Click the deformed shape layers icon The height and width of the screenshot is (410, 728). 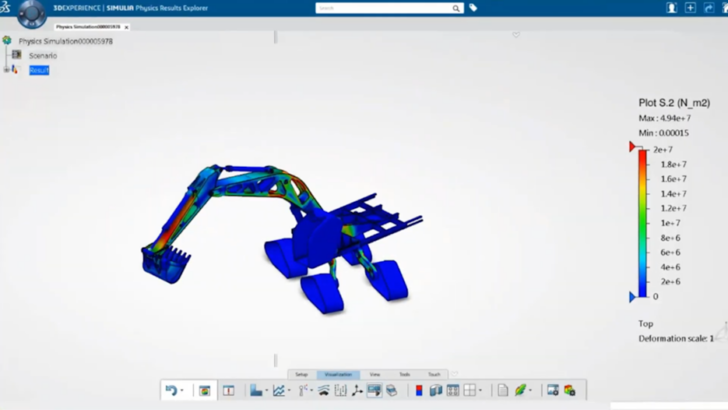pos(324,390)
